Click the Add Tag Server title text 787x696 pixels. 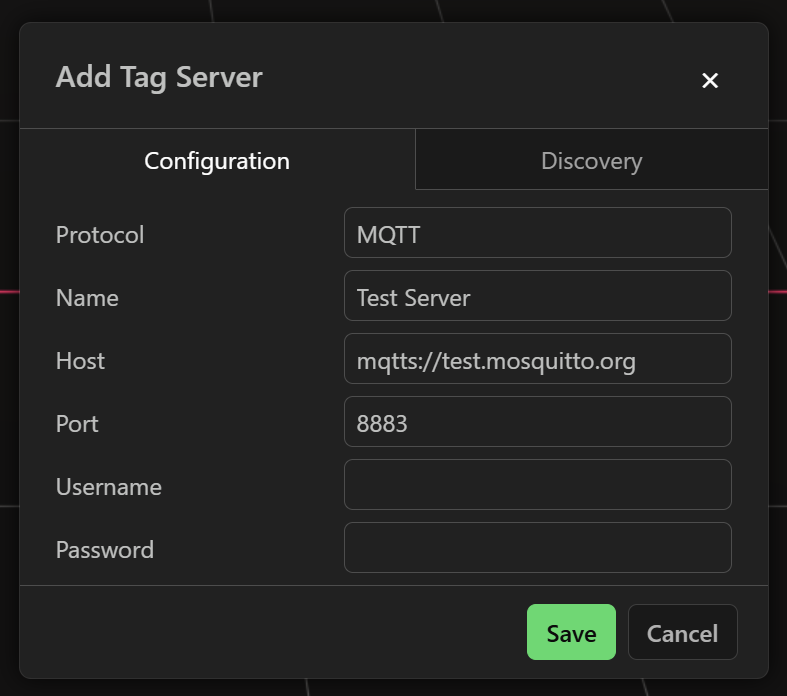tap(159, 77)
